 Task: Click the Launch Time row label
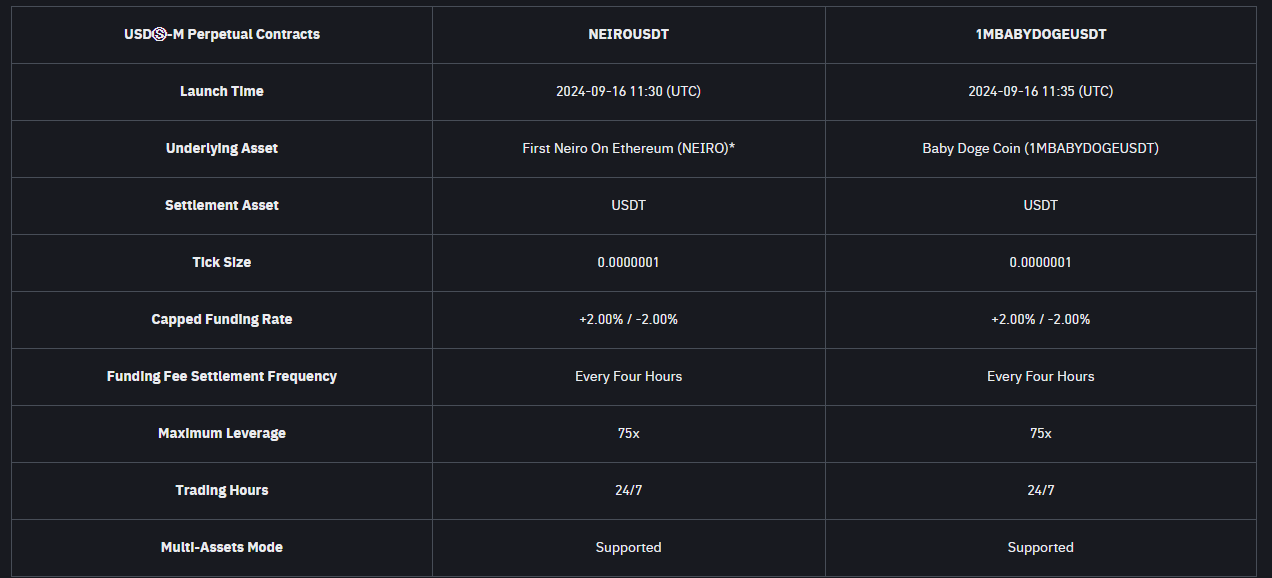pyautogui.click(x=222, y=91)
